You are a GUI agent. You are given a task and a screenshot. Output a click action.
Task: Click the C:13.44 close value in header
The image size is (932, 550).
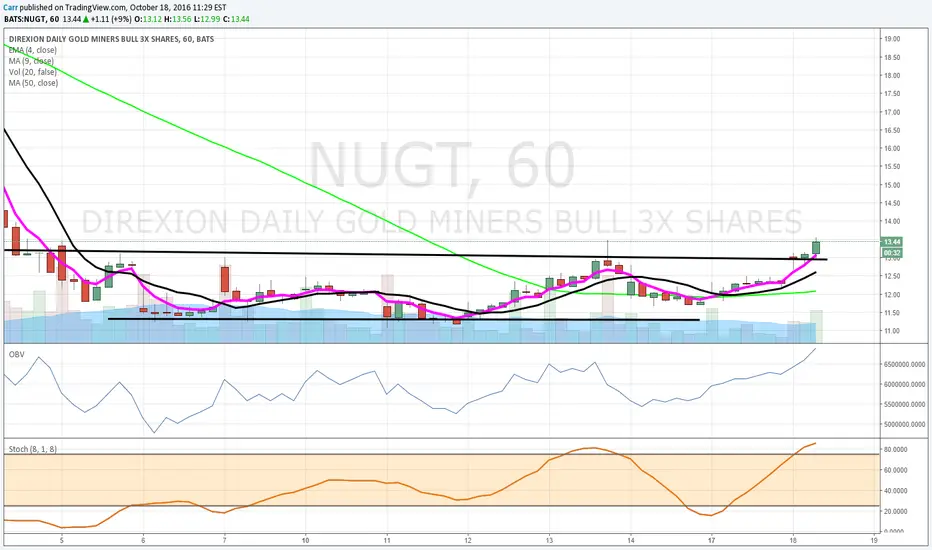coord(236,19)
